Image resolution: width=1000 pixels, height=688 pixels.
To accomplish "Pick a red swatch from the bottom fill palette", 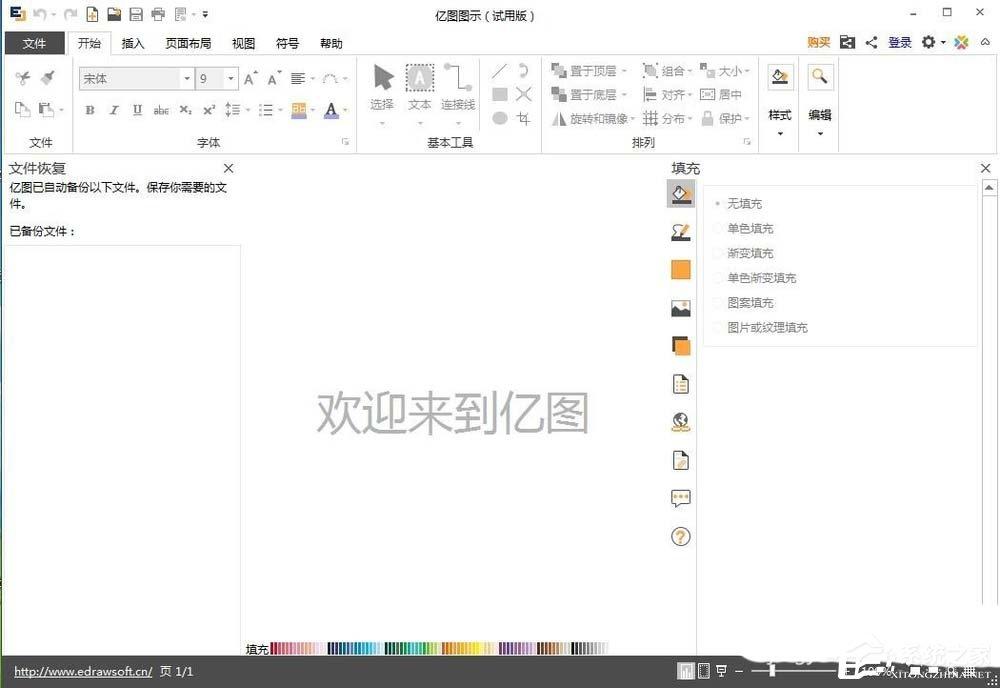I will (275, 648).
